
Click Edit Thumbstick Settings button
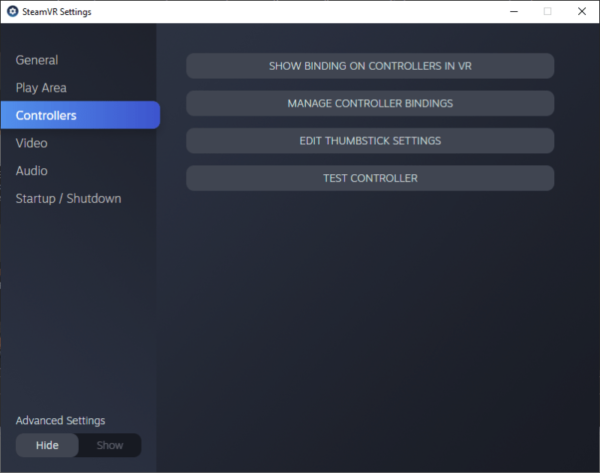tap(370, 141)
